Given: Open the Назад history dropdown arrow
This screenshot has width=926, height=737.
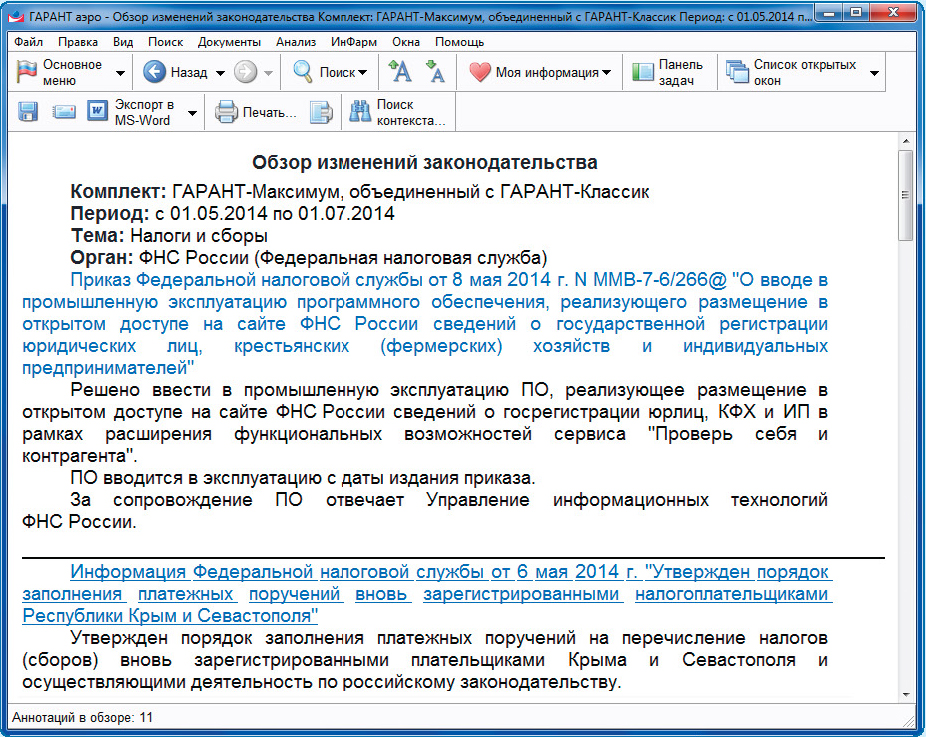Looking at the screenshot, I should point(220,73).
